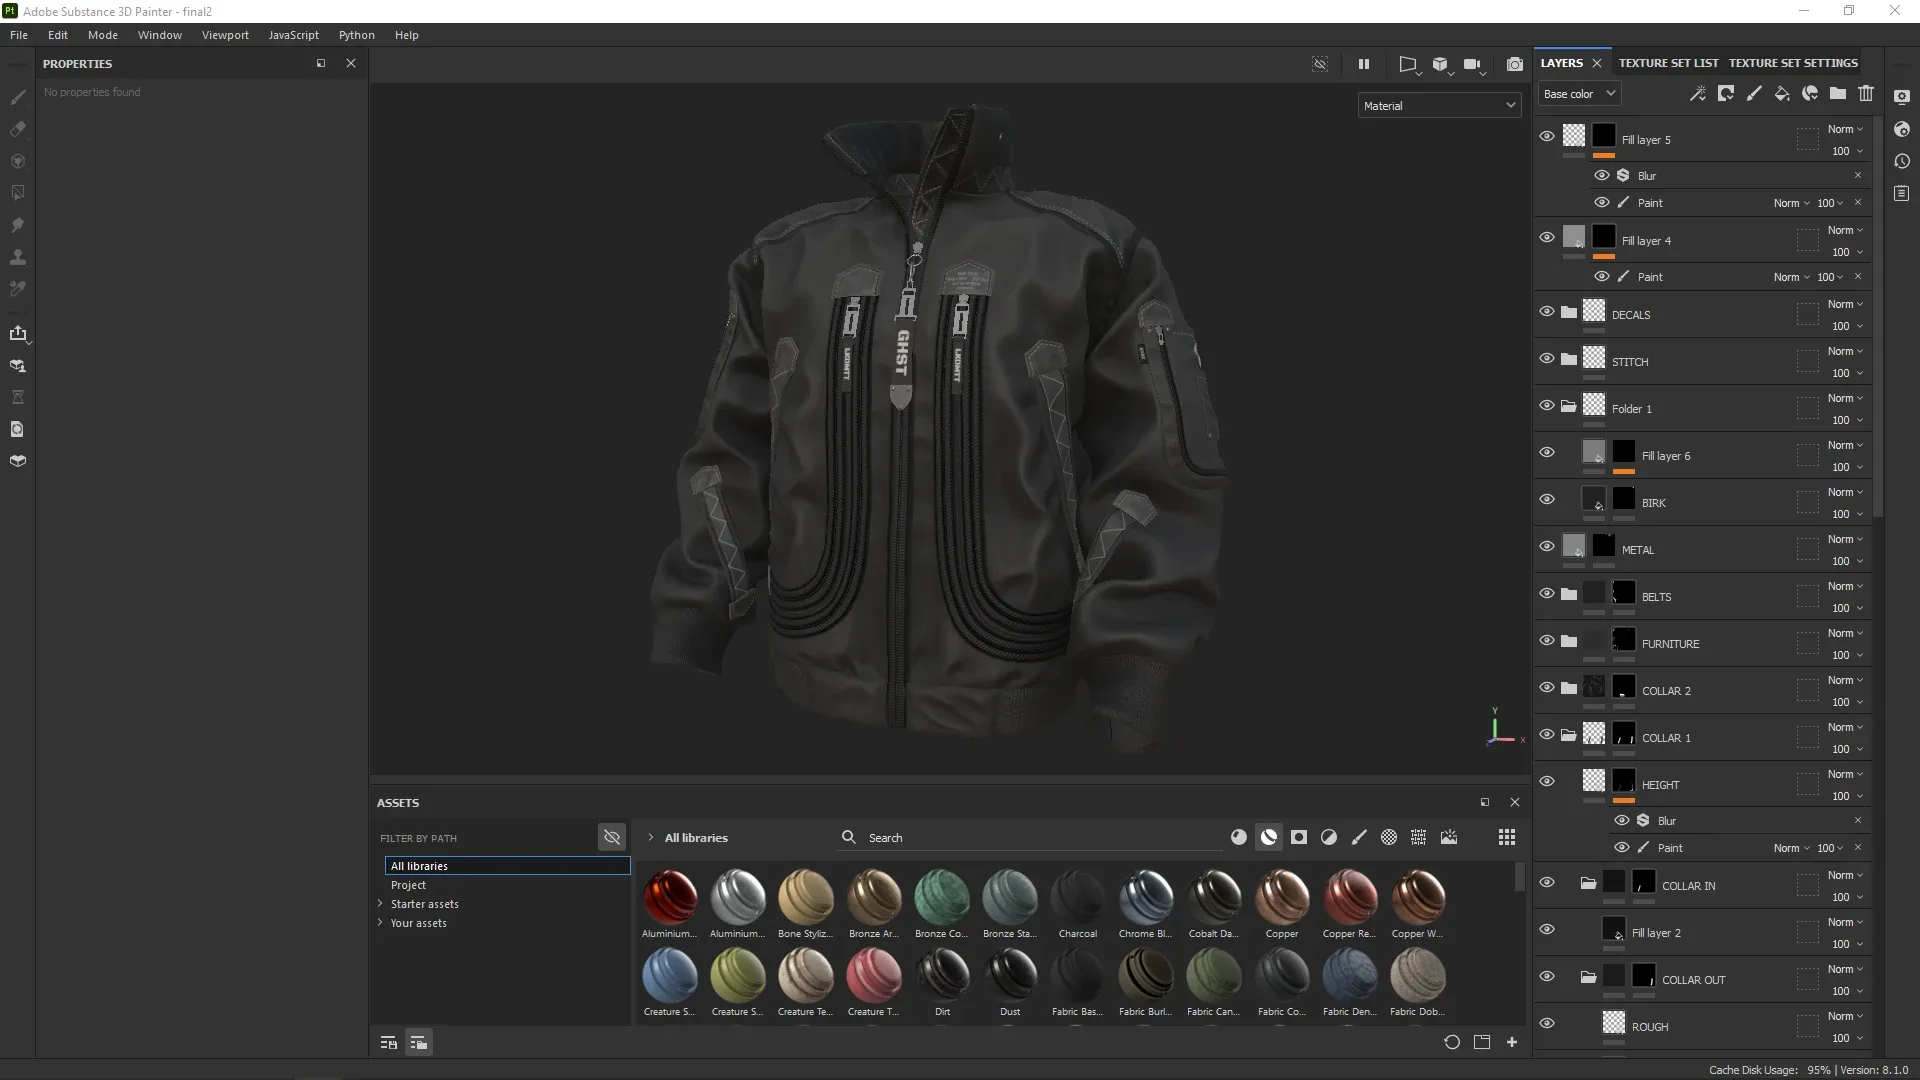This screenshot has height=1080, width=1920.
Task: Select Project in the assets filter list
Action: pos(409,884)
